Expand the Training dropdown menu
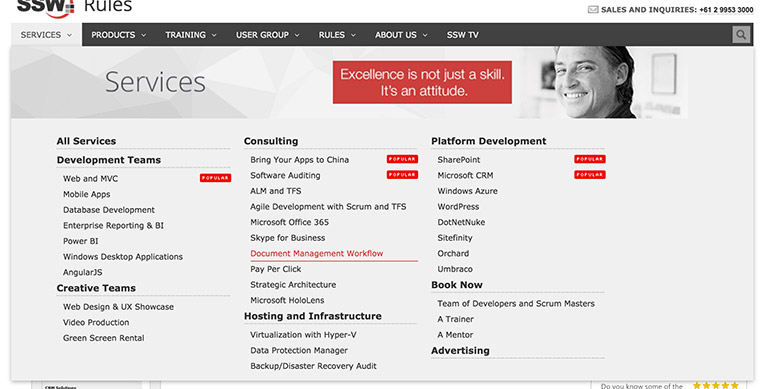 [190, 35]
